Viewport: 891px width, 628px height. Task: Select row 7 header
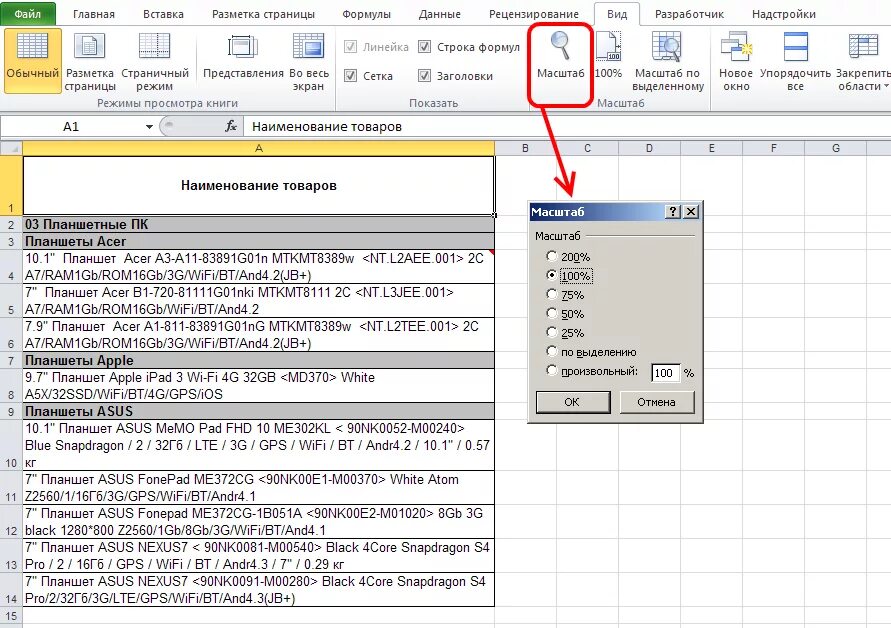click(x=11, y=360)
